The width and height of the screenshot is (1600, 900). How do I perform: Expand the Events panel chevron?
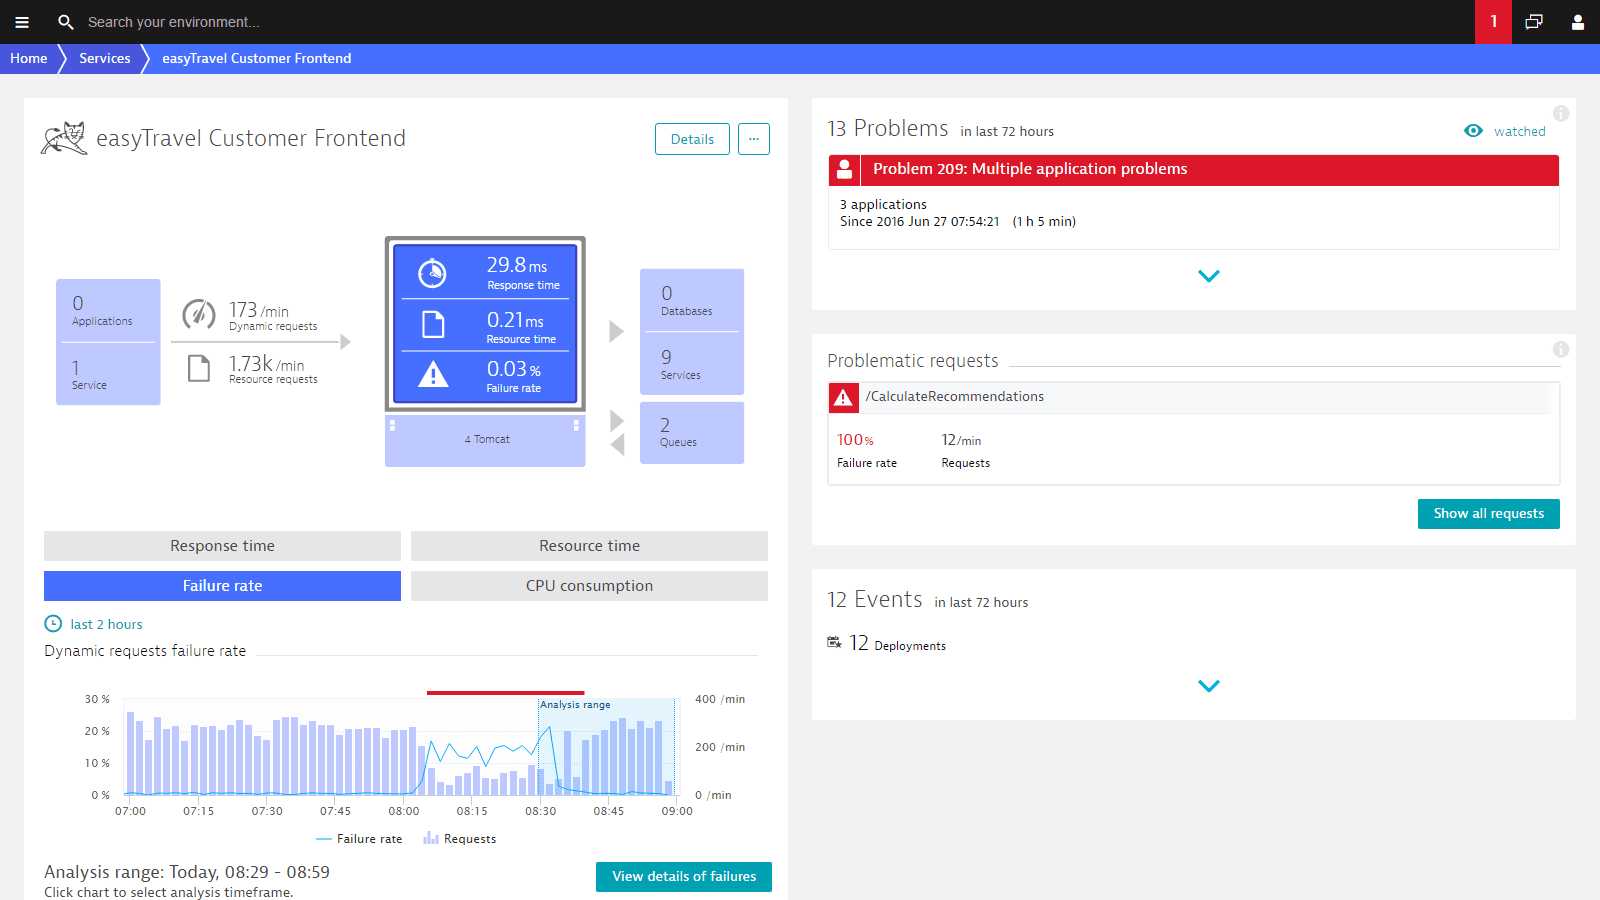click(1209, 686)
